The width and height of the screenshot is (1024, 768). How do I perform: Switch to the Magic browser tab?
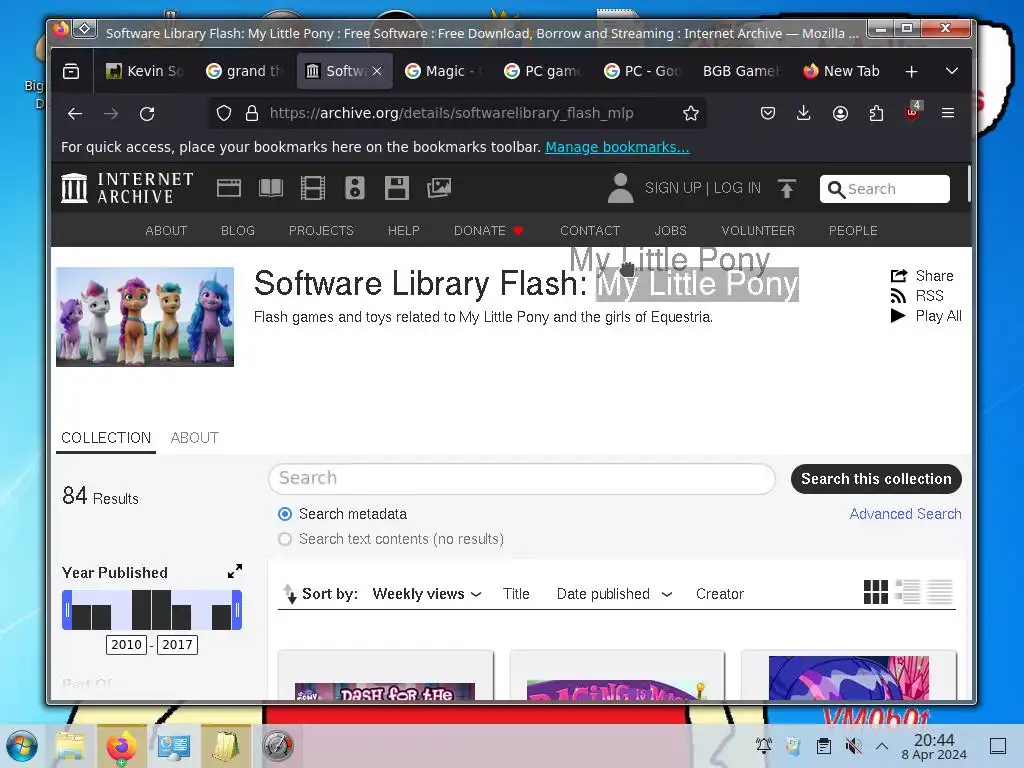[x=443, y=71]
